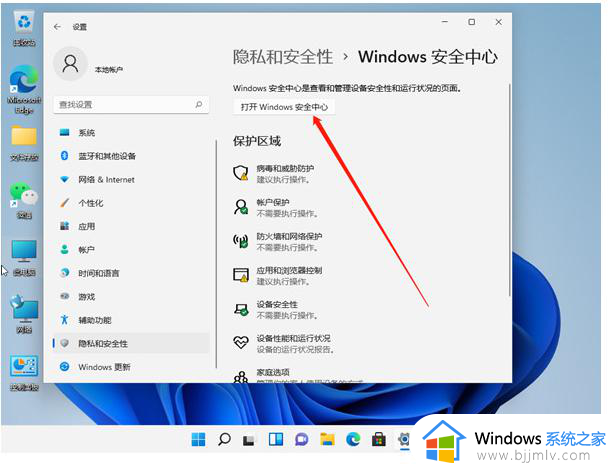Click the network diamond icon in sidebar

[65, 180]
